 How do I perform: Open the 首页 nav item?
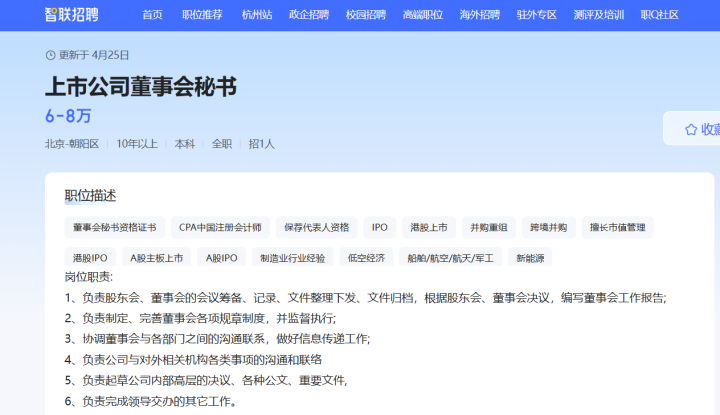pyautogui.click(x=152, y=15)
